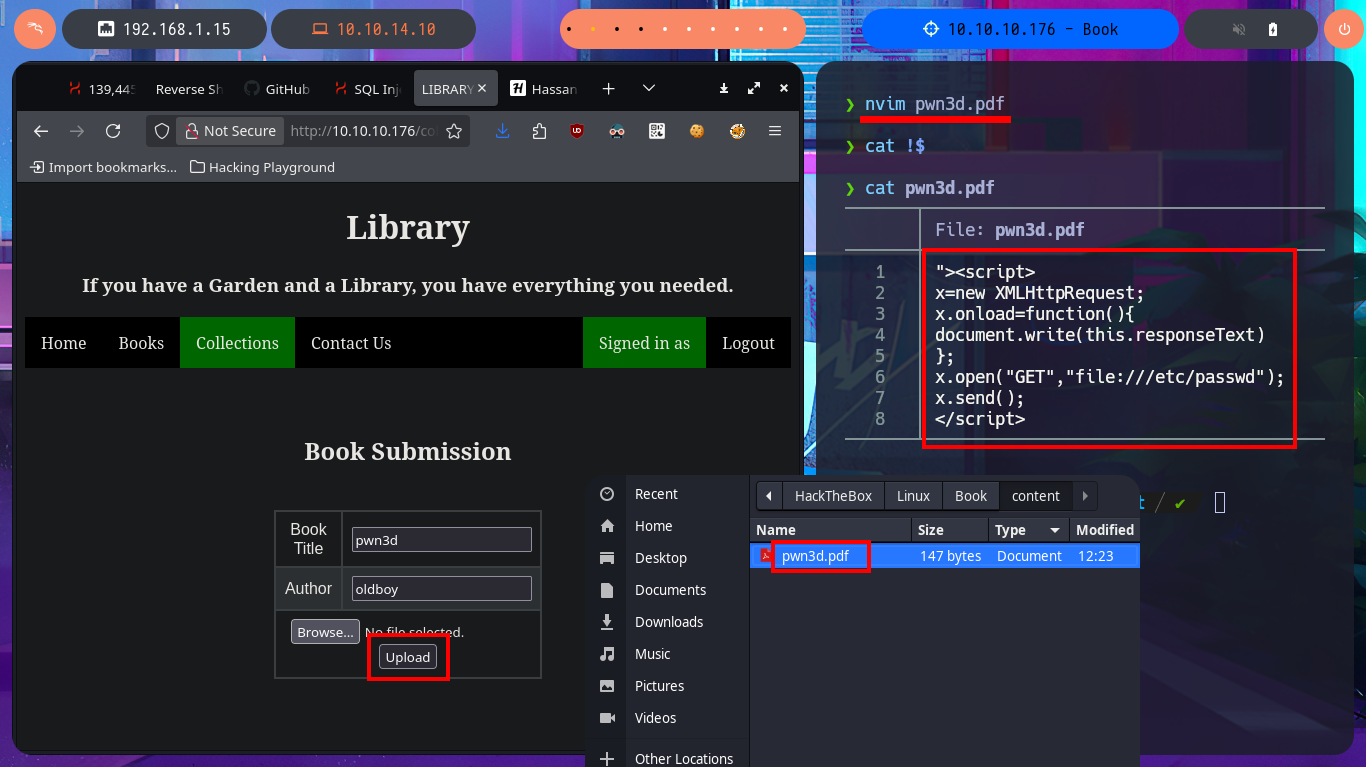Click the Not Secure lock indicator
1366x767 pixels.
[228, 131]
